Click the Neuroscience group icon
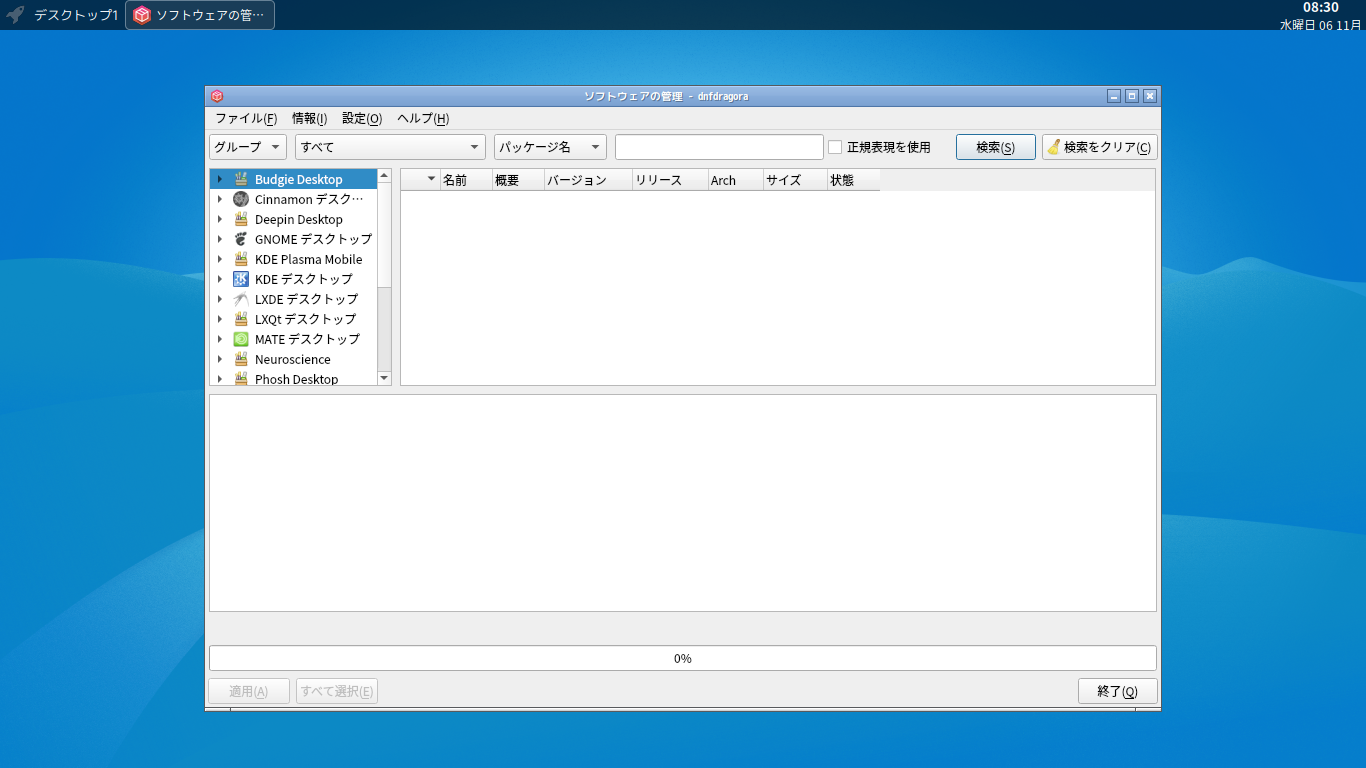This screenshot has width=1366, height=768. coord(241,359)
